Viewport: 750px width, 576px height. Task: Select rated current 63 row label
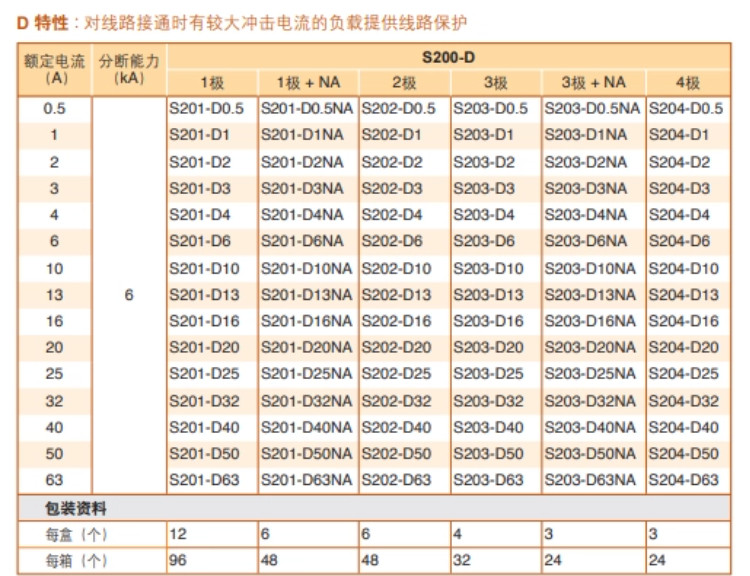[55, 480]
